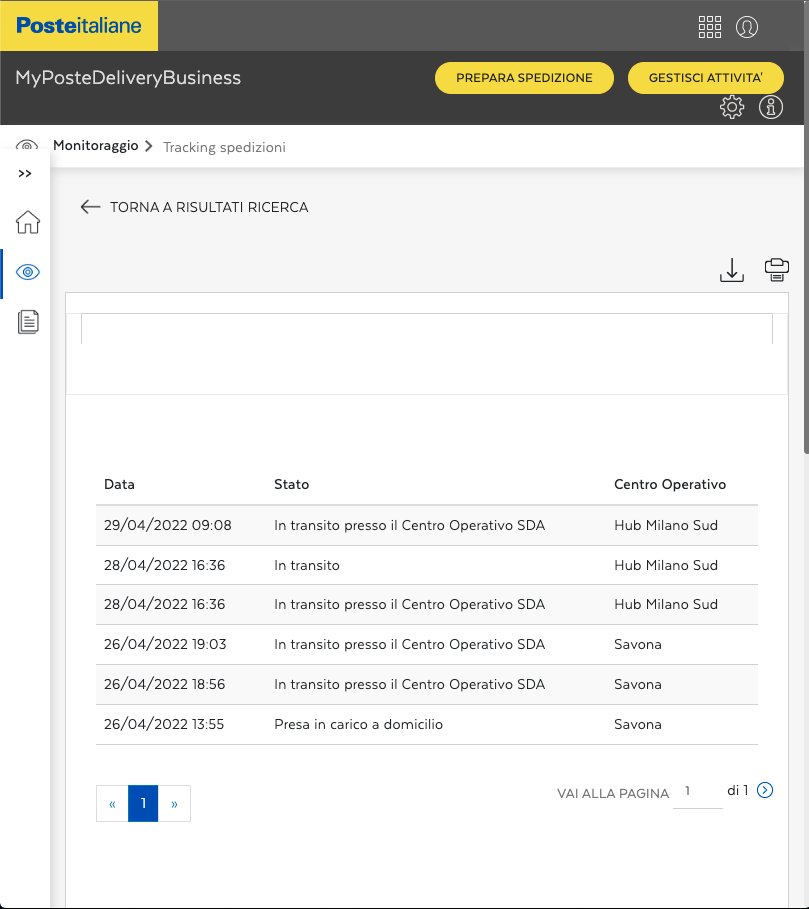Open the documents icon in sidebar
Screen dimensions: 809x909
tap(28, 322)
